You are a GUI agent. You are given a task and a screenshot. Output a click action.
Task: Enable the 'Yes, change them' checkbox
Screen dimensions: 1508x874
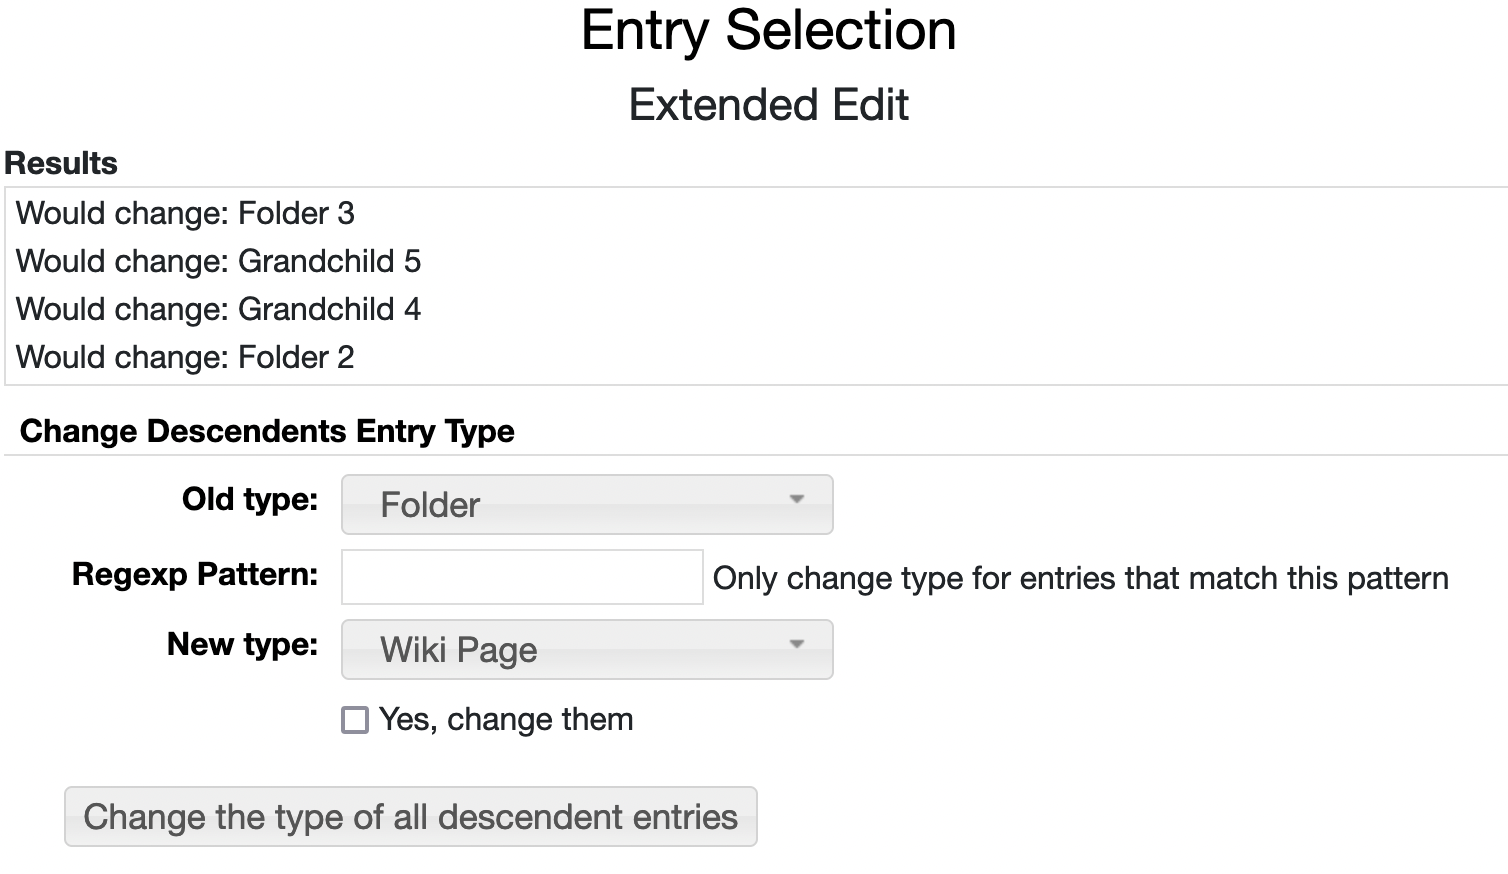(355, 720)
